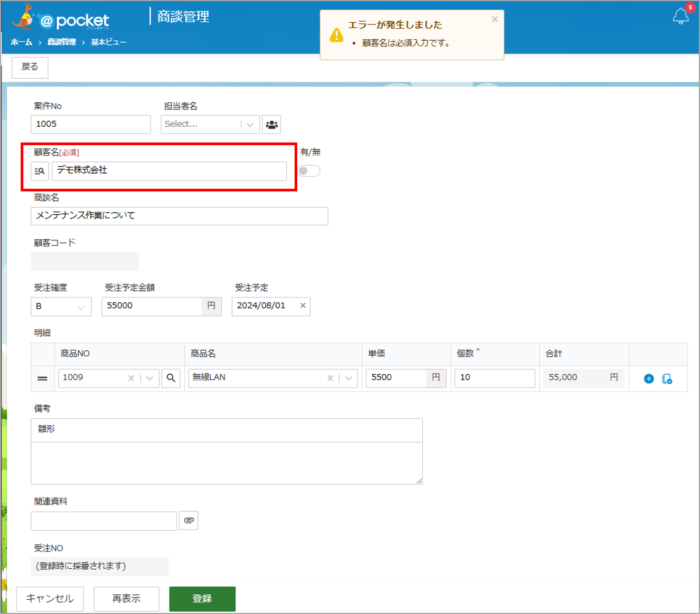Clear the 受注予定 date 2024/08/01
700x614 pixels.
point(303,305)
